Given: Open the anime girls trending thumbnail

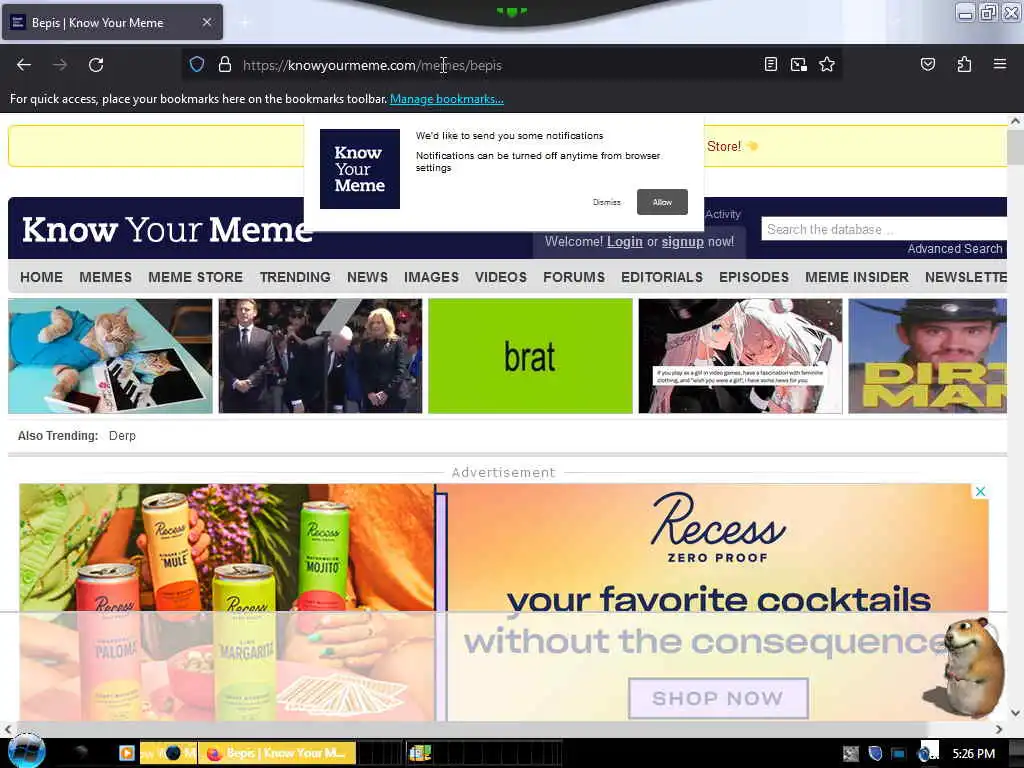Looking at the screenshot, I should 741,356.
